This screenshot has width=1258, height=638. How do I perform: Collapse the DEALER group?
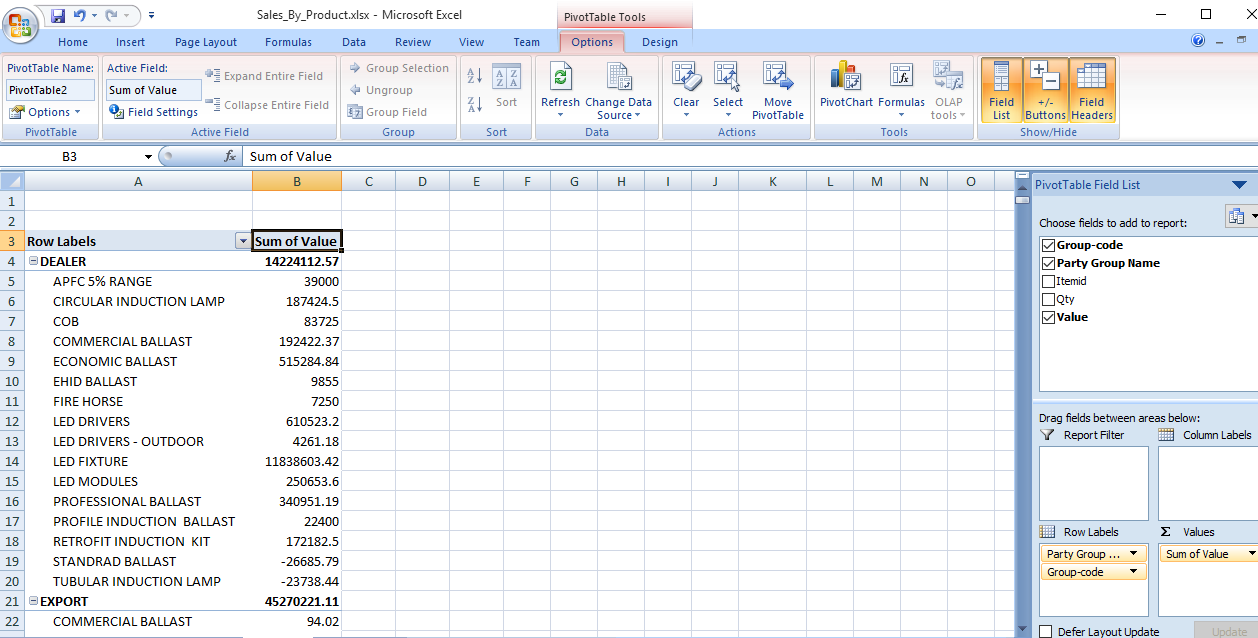pos(33,261)
